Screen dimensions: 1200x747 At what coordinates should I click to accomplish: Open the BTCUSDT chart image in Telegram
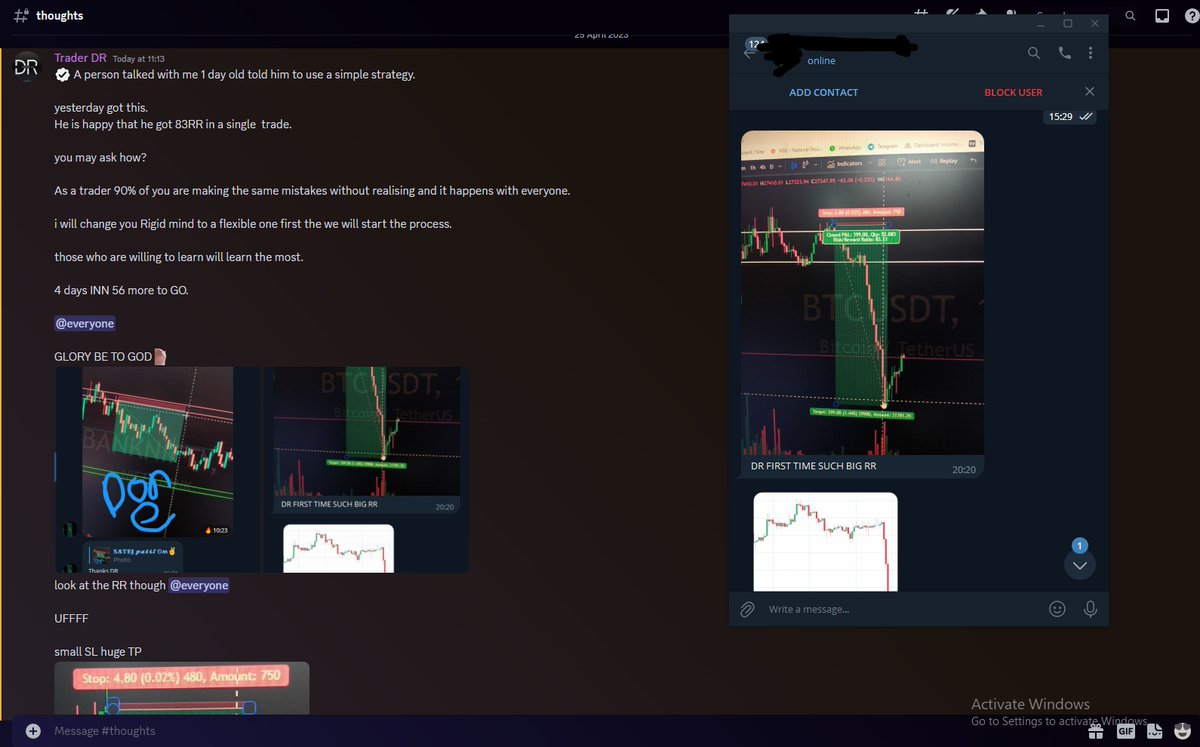(x=862, y=293)
